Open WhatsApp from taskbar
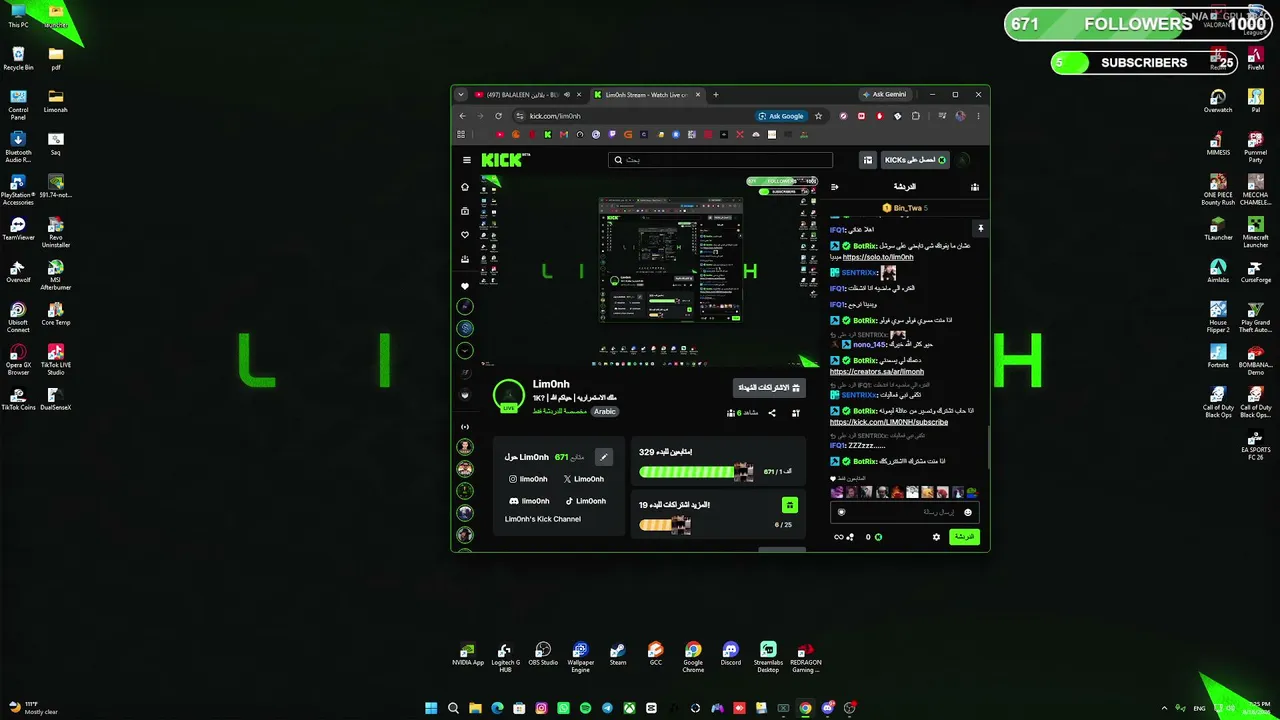The image size is (1280, 720). 563,708
